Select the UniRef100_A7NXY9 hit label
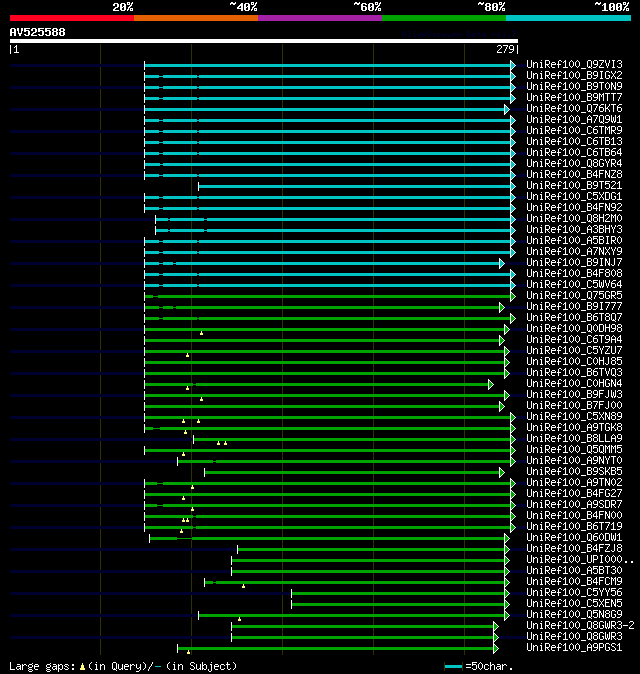 [x=574, y=251]
